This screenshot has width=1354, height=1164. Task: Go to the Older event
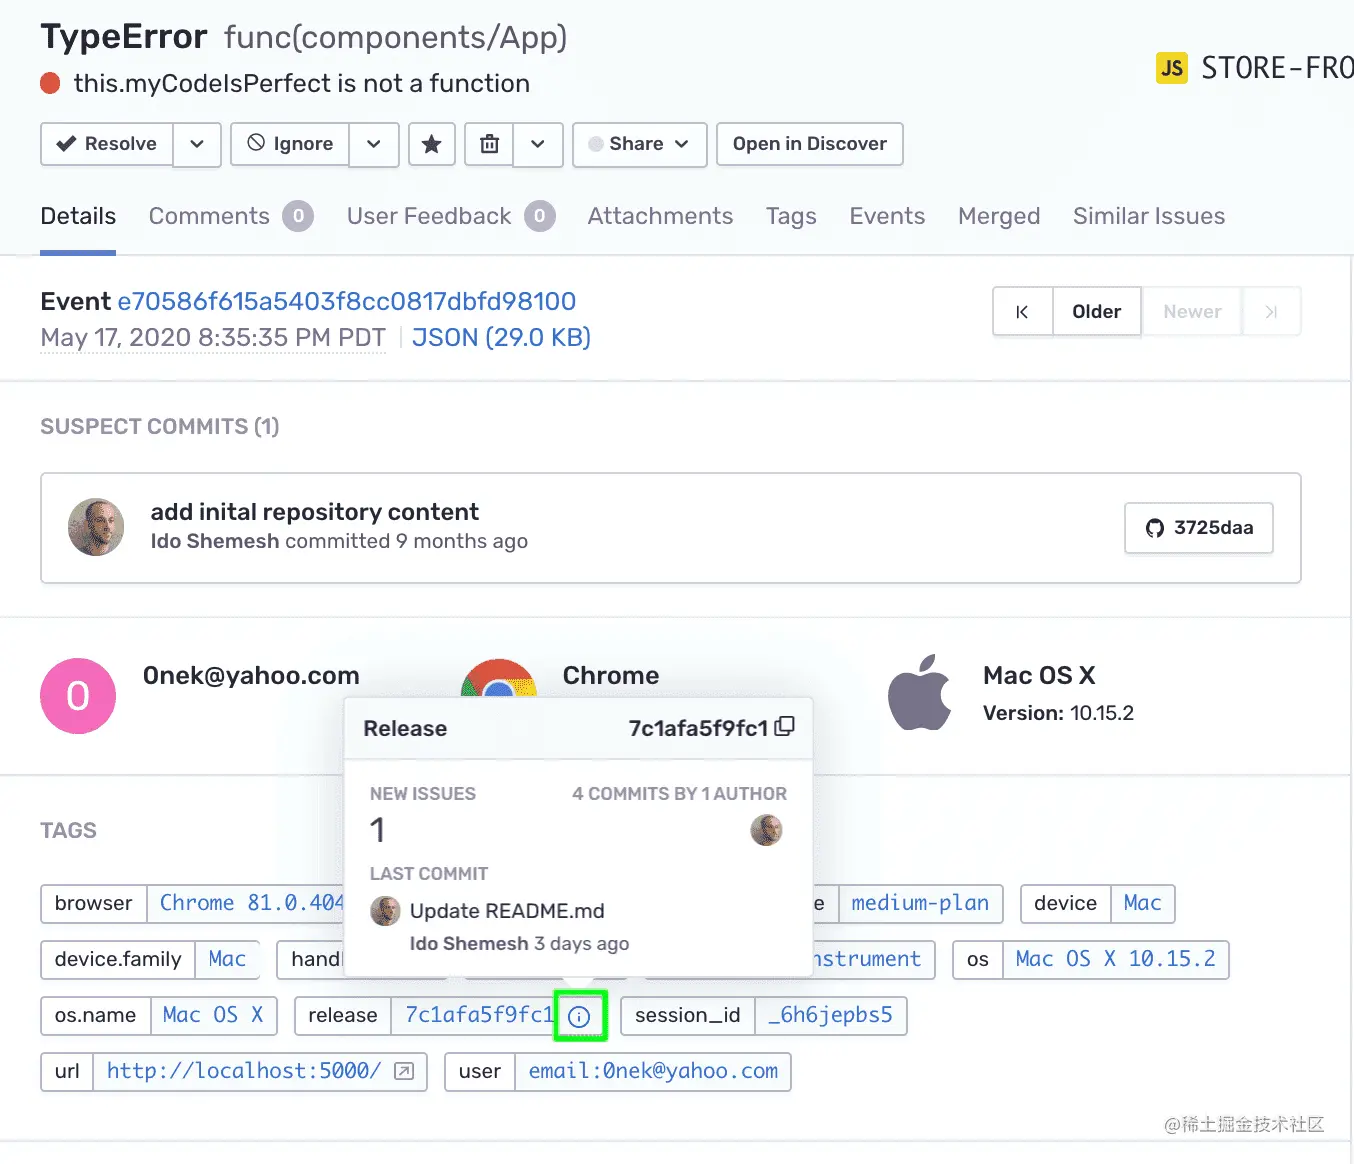1096,312
